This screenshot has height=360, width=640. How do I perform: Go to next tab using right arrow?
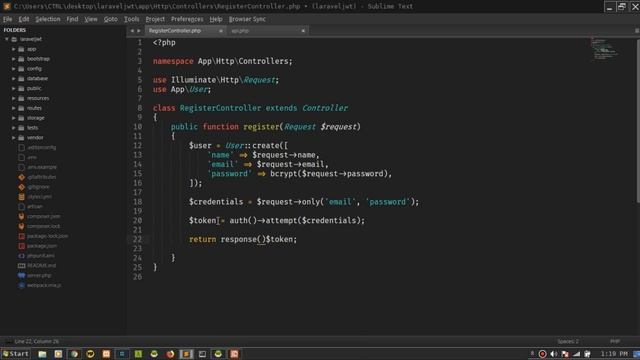139,31
